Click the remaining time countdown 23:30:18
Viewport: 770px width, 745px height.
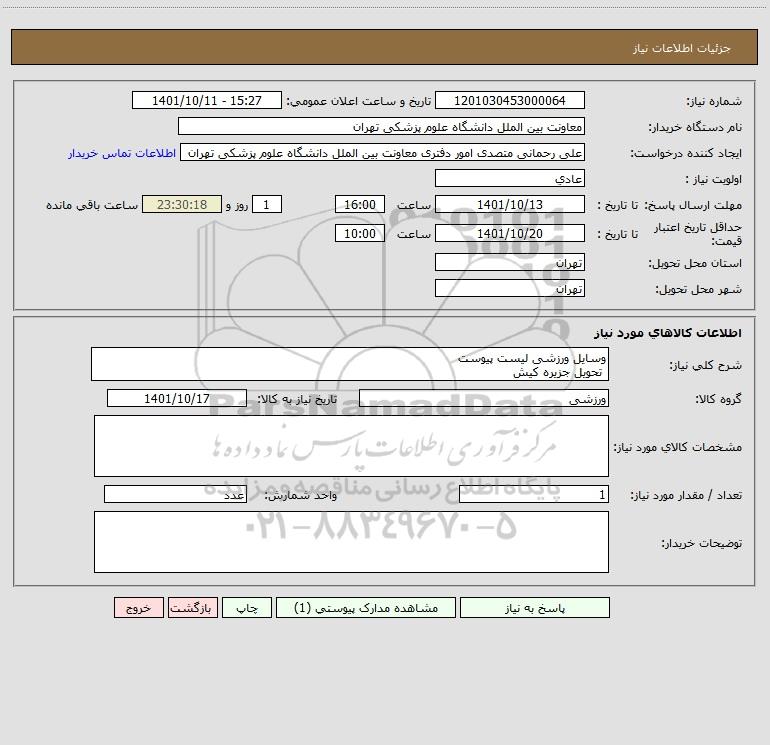(182, 204)
